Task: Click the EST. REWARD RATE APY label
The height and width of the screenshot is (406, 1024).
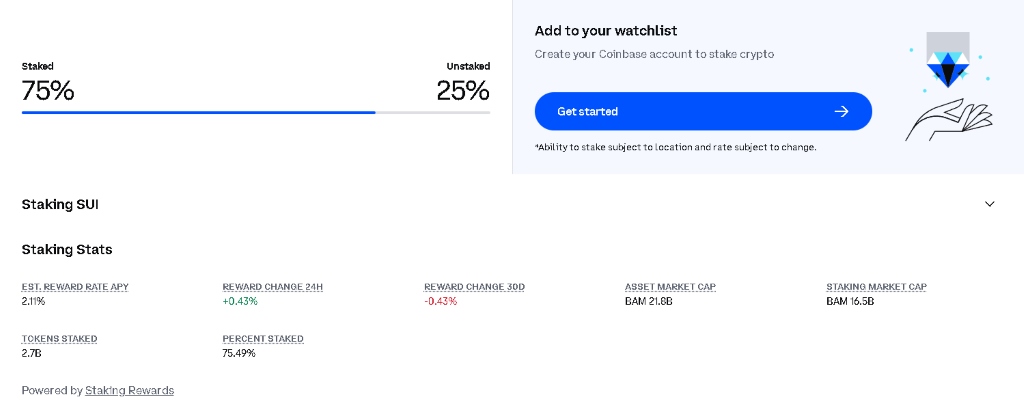Action: pyautogui.click(x=75, y=287)
